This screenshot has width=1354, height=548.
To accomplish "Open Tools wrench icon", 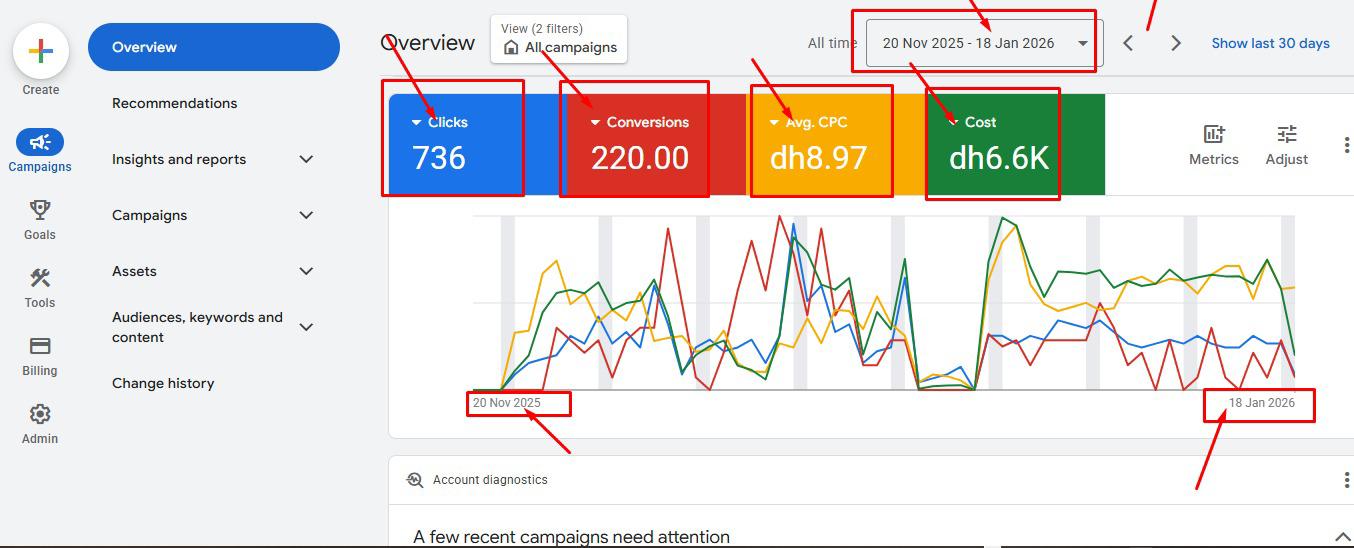I will 40,278.
